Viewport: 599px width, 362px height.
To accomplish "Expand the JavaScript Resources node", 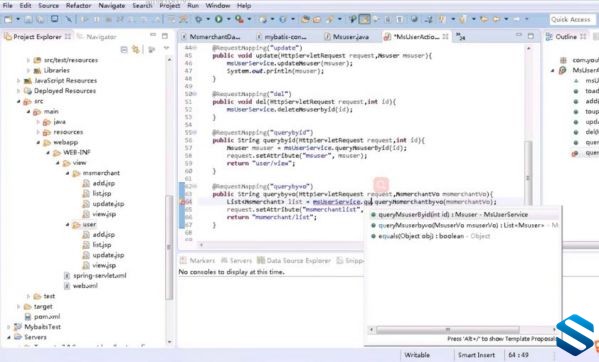I will tap(18, 81).
